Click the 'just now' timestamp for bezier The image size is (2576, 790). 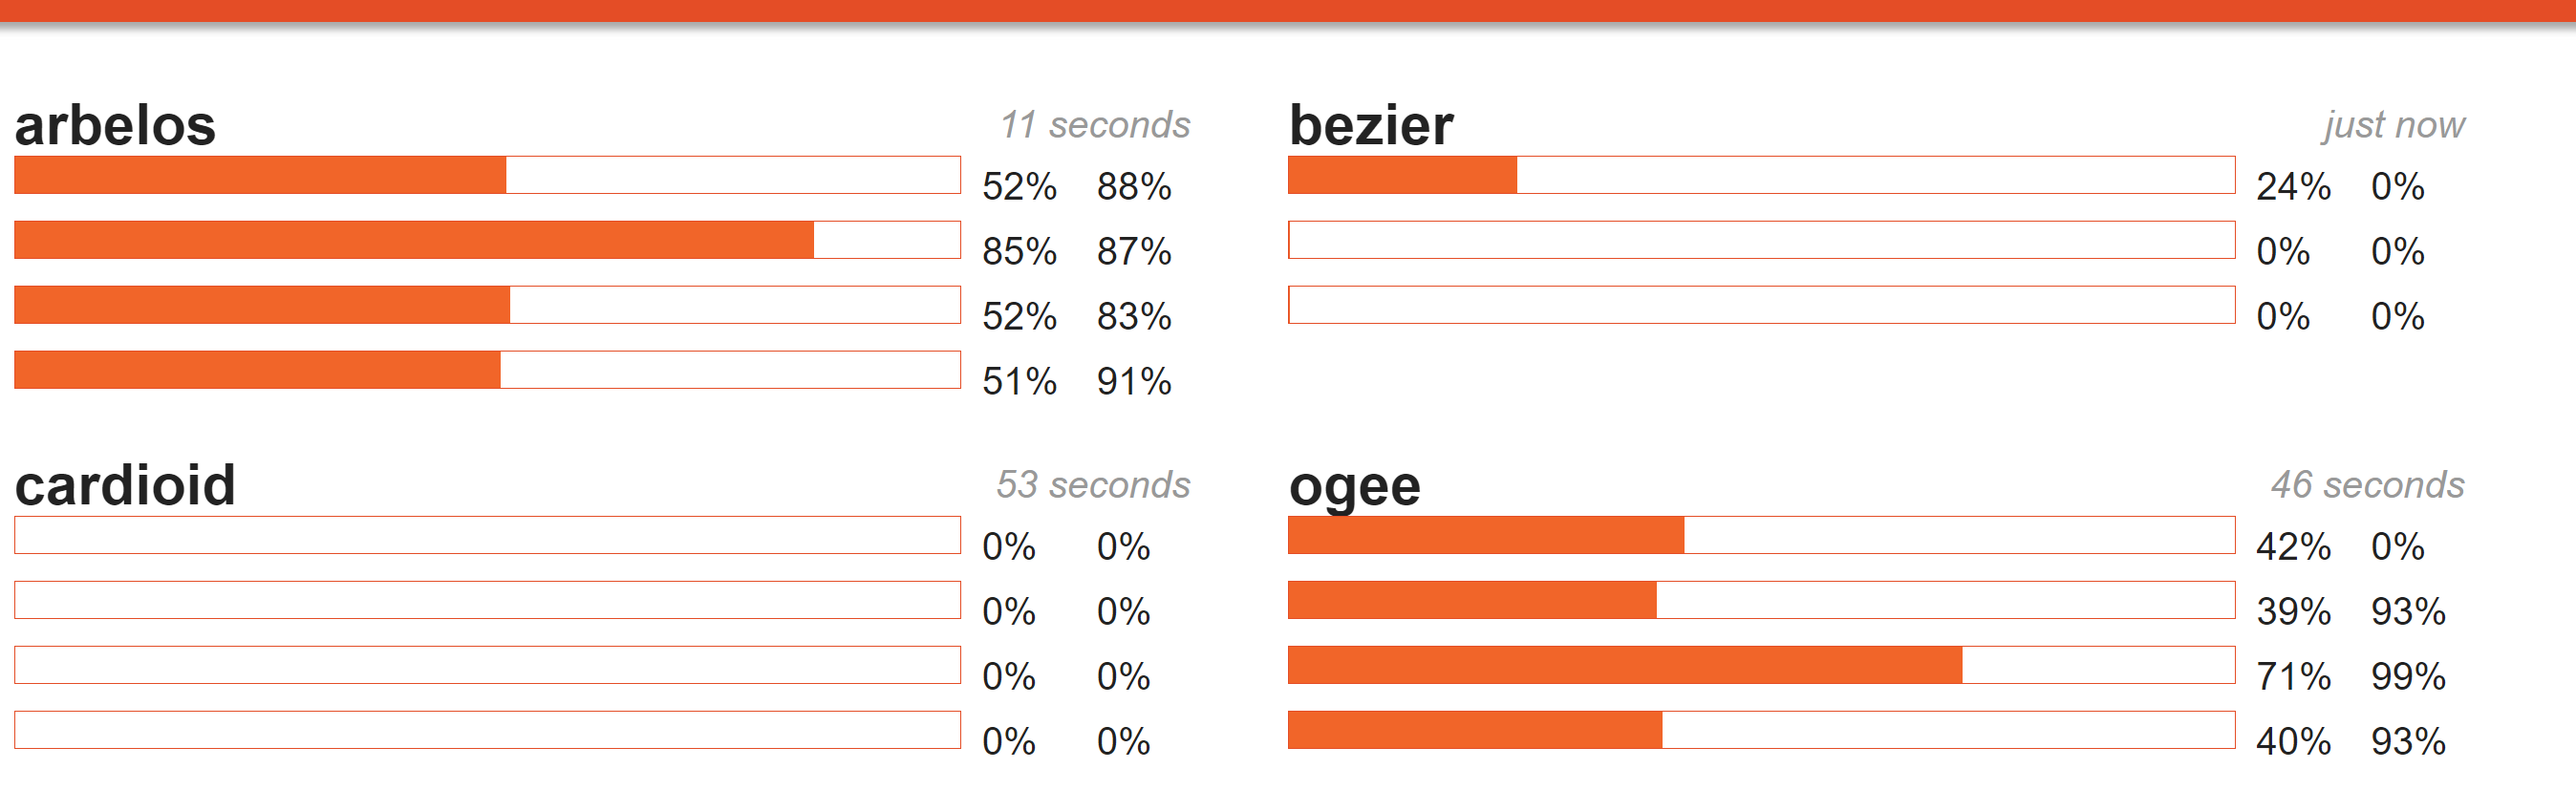[x=2394, y=125]
